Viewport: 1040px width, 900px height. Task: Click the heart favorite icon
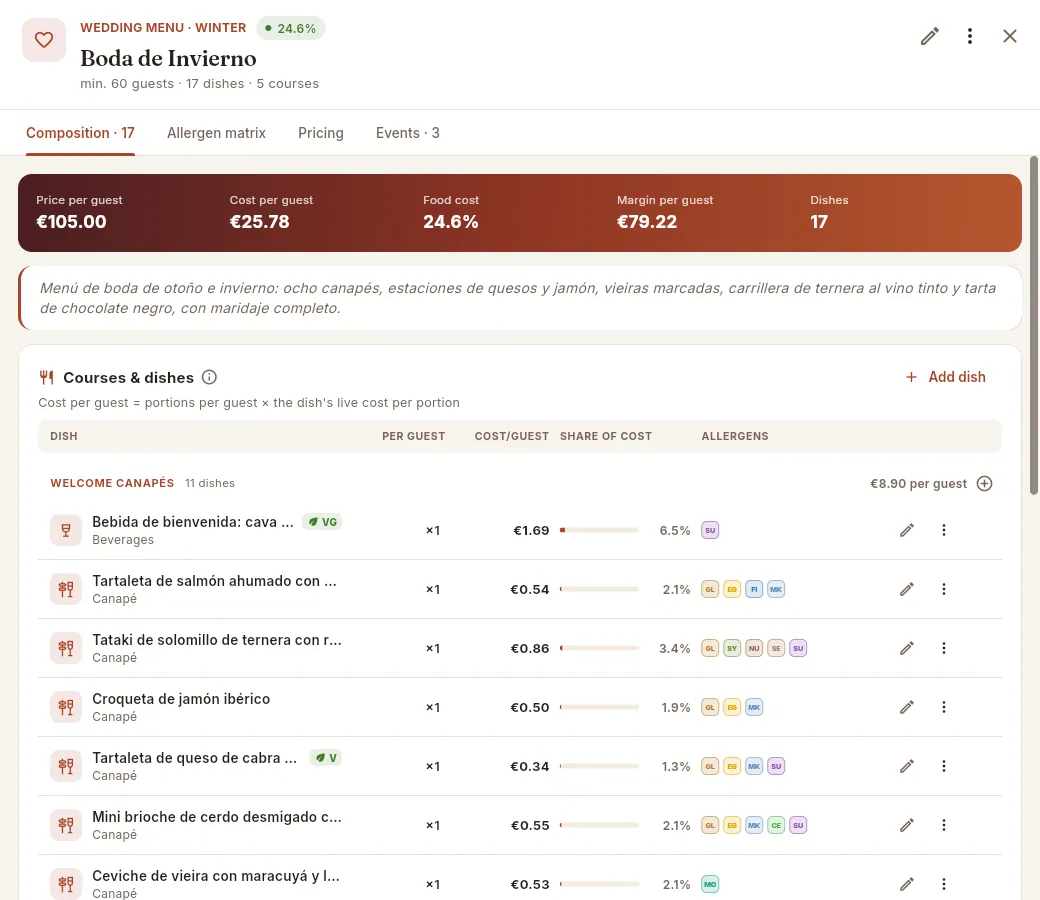[x=44, y=40]
